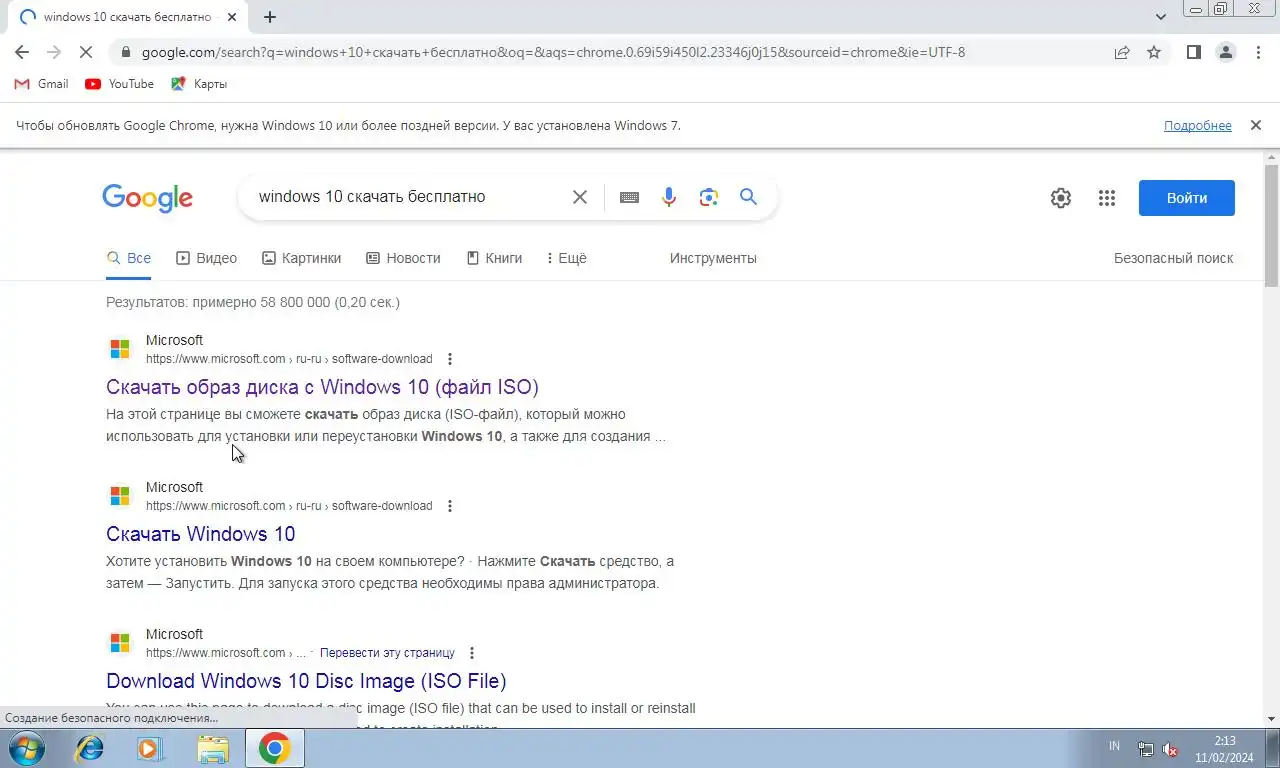The image size is (1280, 768).
Task: Open the Chrome side panel
Action: pyautogui.click(x=1193, y=52)
